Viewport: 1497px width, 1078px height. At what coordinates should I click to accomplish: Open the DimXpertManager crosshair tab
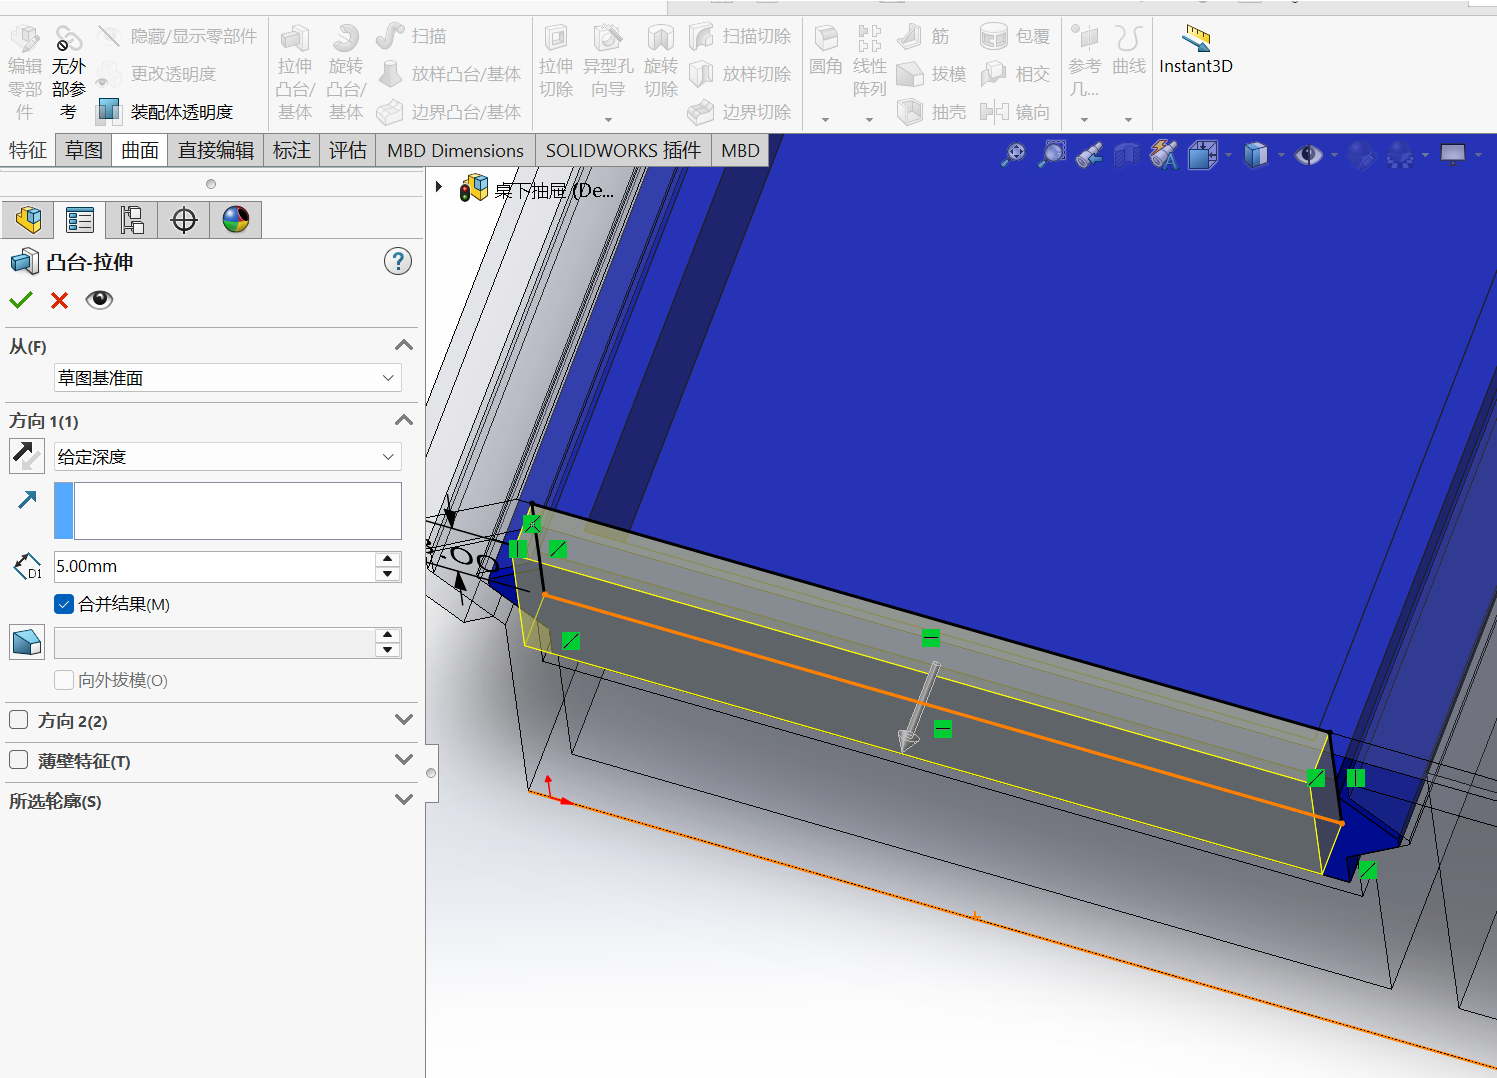pos(184,220)
